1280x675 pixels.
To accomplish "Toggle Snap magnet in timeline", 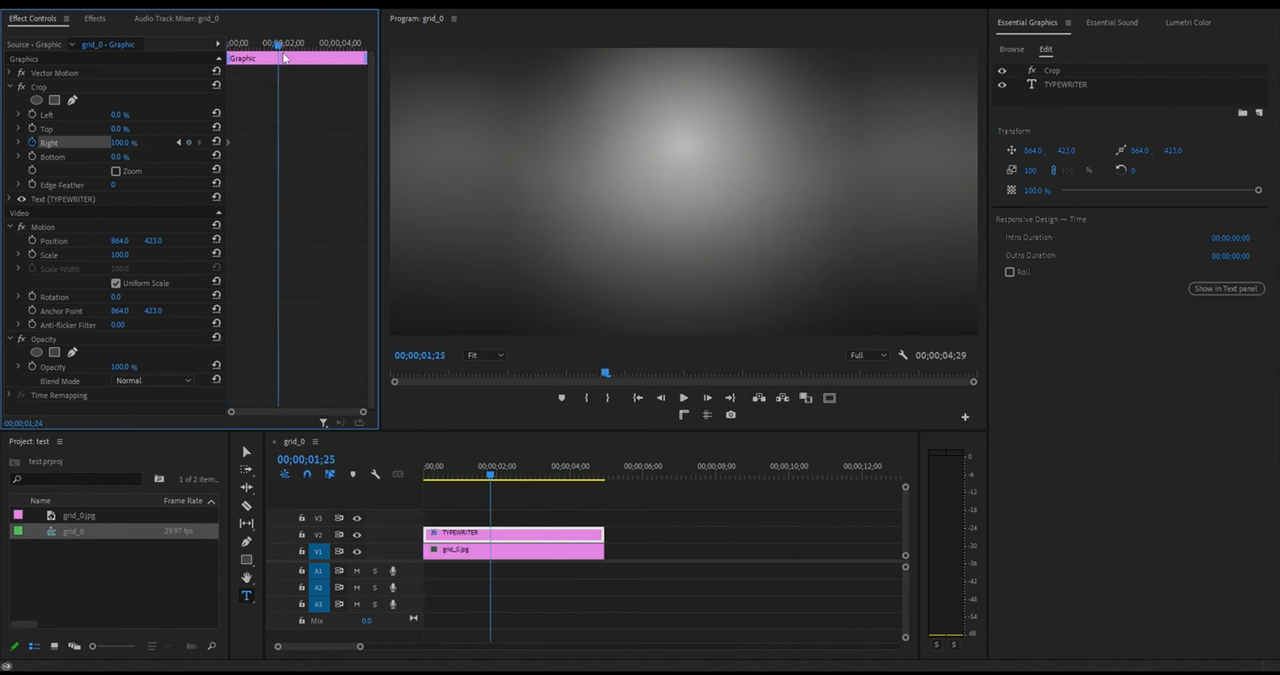I will (307, 474).
